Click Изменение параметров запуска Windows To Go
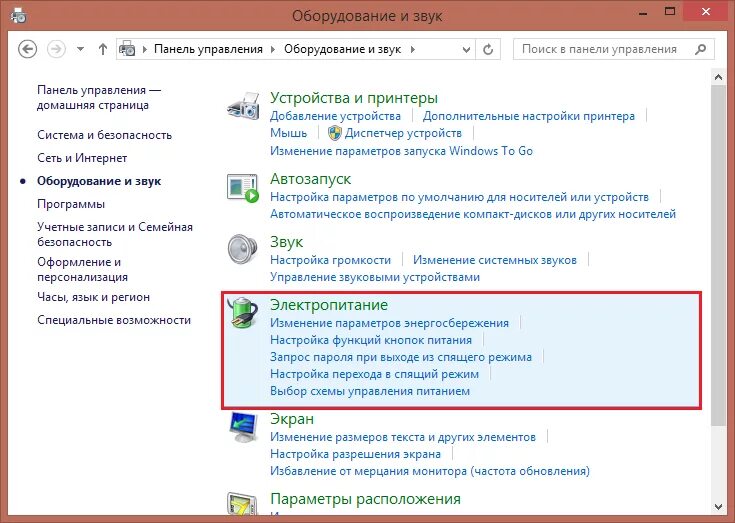The image size is (735, 523). point(402,151)
